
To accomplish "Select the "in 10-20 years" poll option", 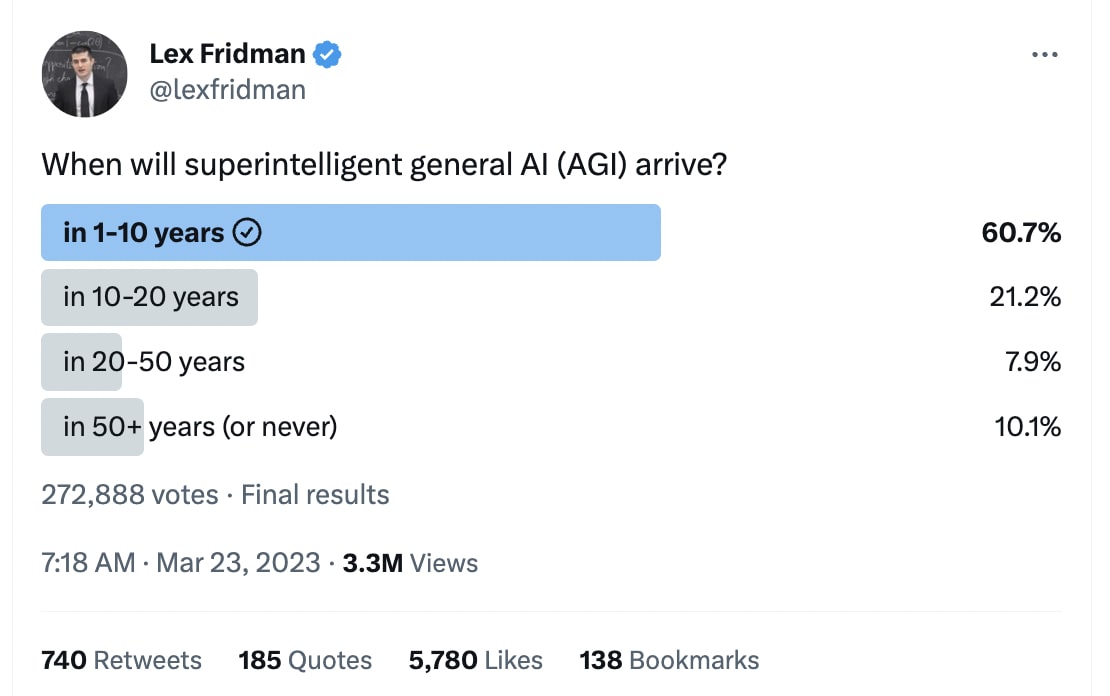I will [150, 297].
